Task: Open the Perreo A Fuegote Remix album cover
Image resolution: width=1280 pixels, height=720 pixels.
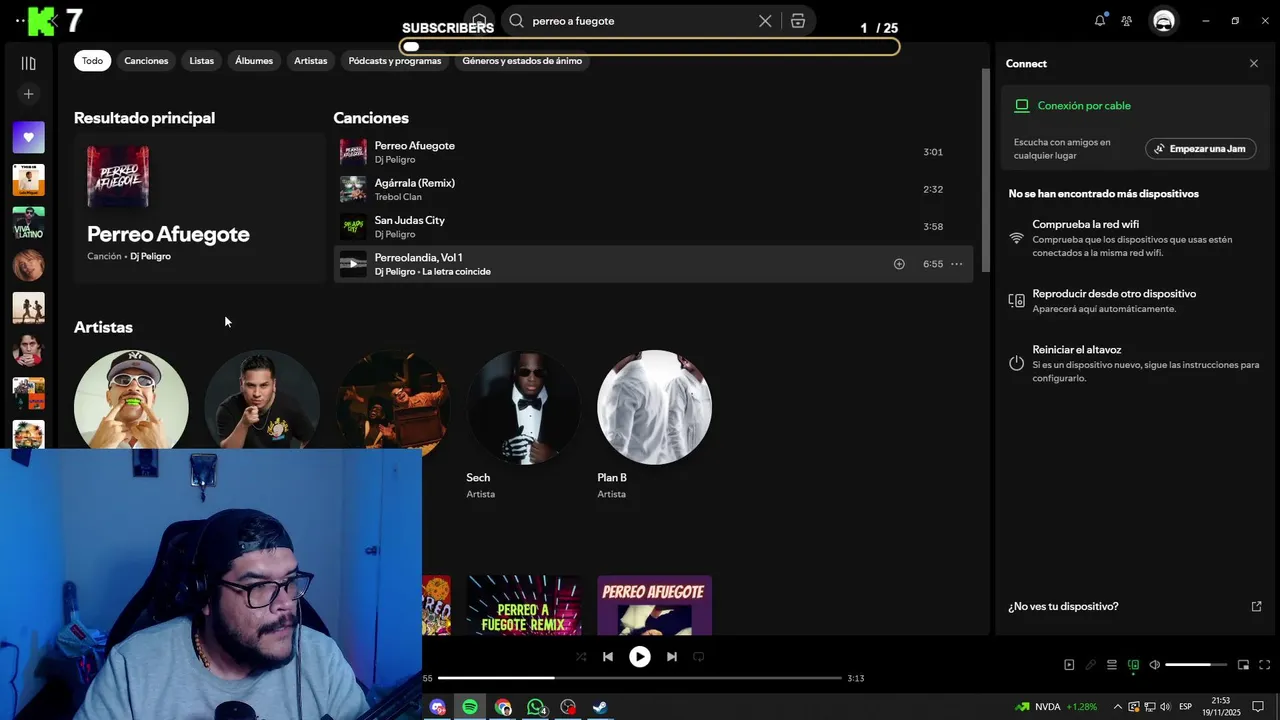Action: (524, 605)
